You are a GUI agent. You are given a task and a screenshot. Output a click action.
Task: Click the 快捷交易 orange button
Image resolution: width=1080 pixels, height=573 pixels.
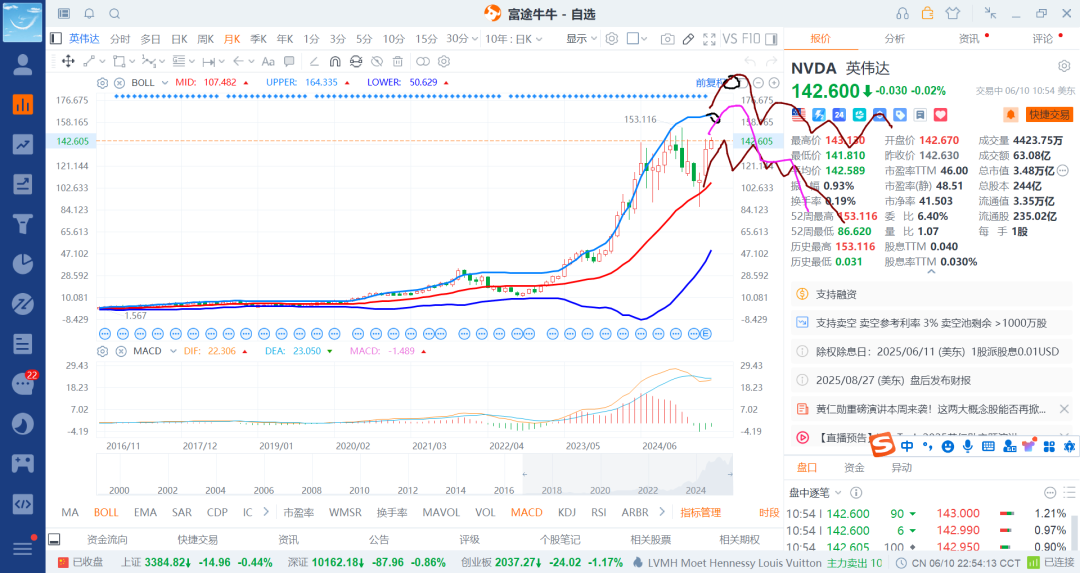pyautogui.click(x=1050, y=115)
